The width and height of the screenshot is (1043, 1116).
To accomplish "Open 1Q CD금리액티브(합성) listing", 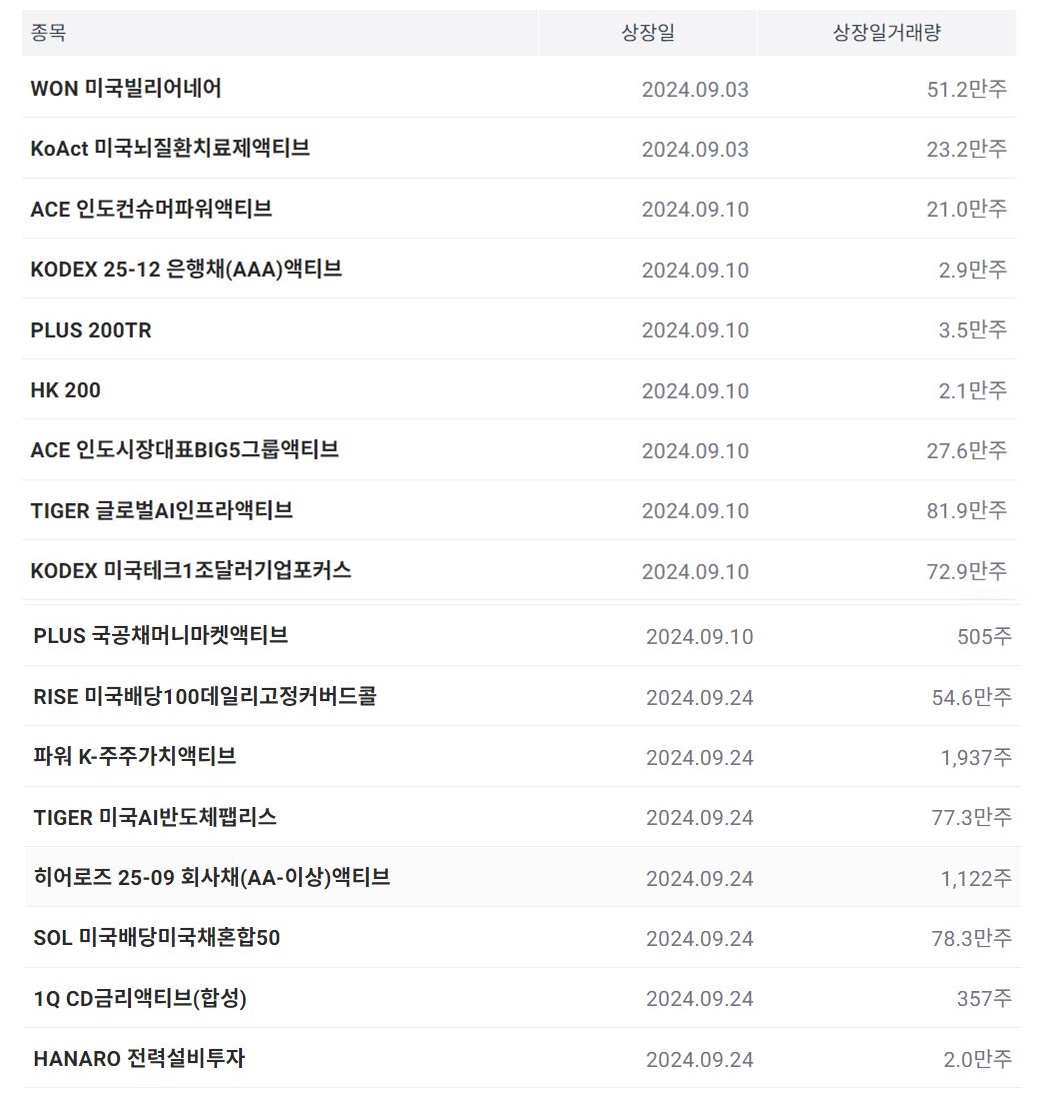I will tap(140, 998).
